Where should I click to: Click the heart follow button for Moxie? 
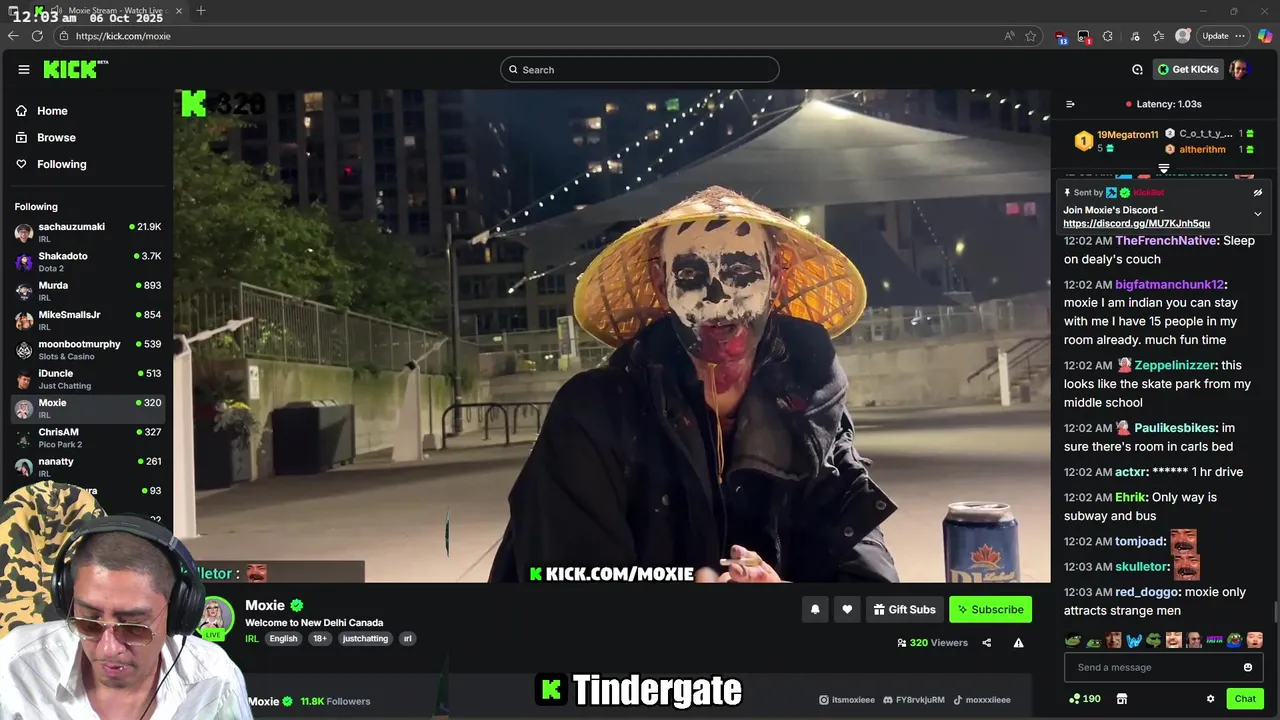(847, 609)
